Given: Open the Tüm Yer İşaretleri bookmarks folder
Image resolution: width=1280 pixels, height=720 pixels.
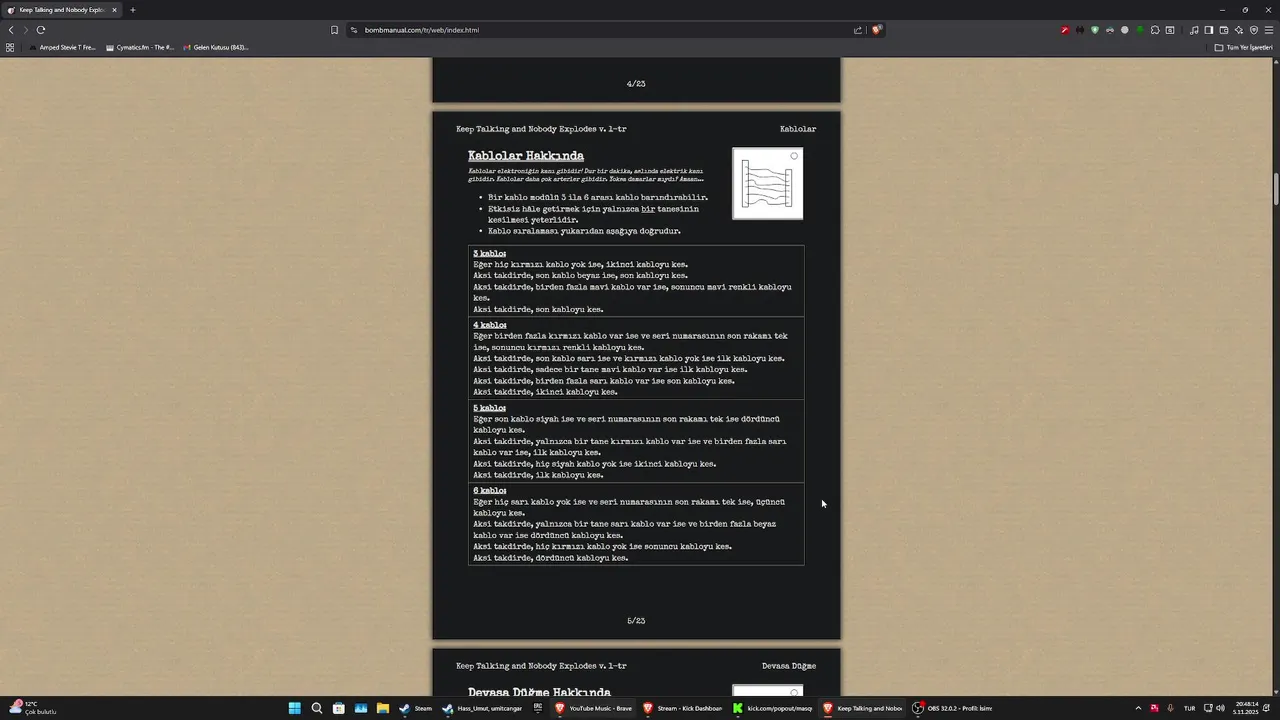Looking at the screenshot, I should [x=1244, y=47].
